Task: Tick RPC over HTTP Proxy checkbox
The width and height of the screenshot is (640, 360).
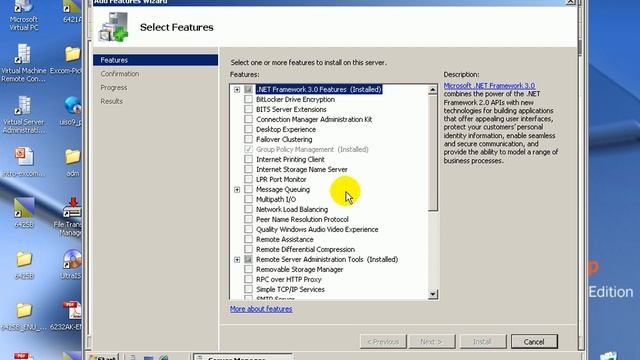Action: pyautogui.click(x=248, y=279)
